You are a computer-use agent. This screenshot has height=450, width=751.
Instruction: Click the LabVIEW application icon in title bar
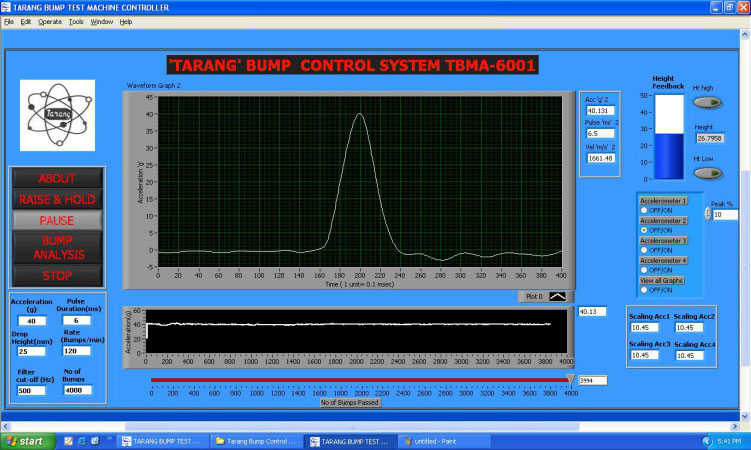(6, 7)
